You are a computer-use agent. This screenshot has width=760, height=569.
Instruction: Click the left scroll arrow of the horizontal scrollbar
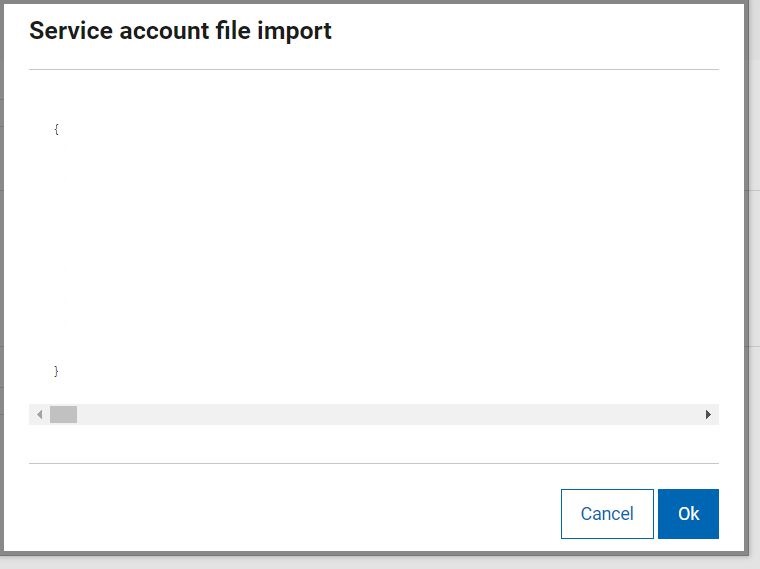pos(39,414)
